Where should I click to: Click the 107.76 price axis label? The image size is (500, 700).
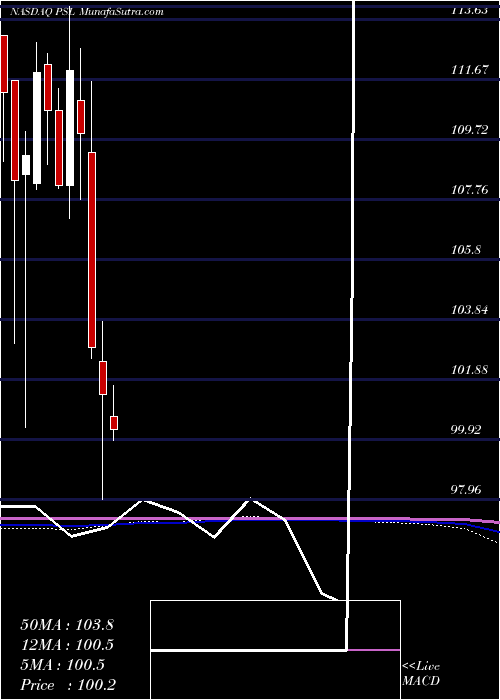pos(470,190)
